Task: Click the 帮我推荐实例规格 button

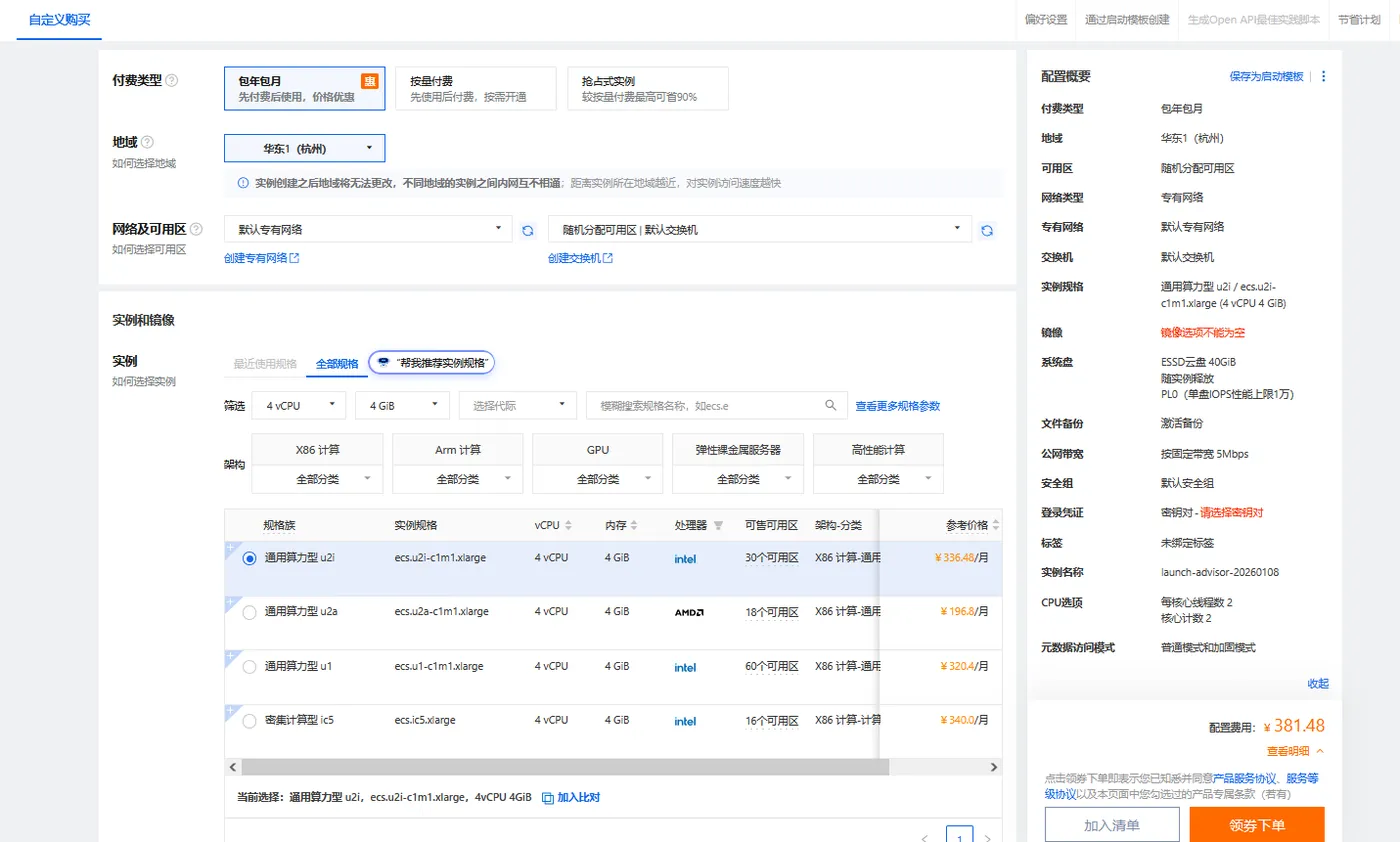Action: coord(432,362)
